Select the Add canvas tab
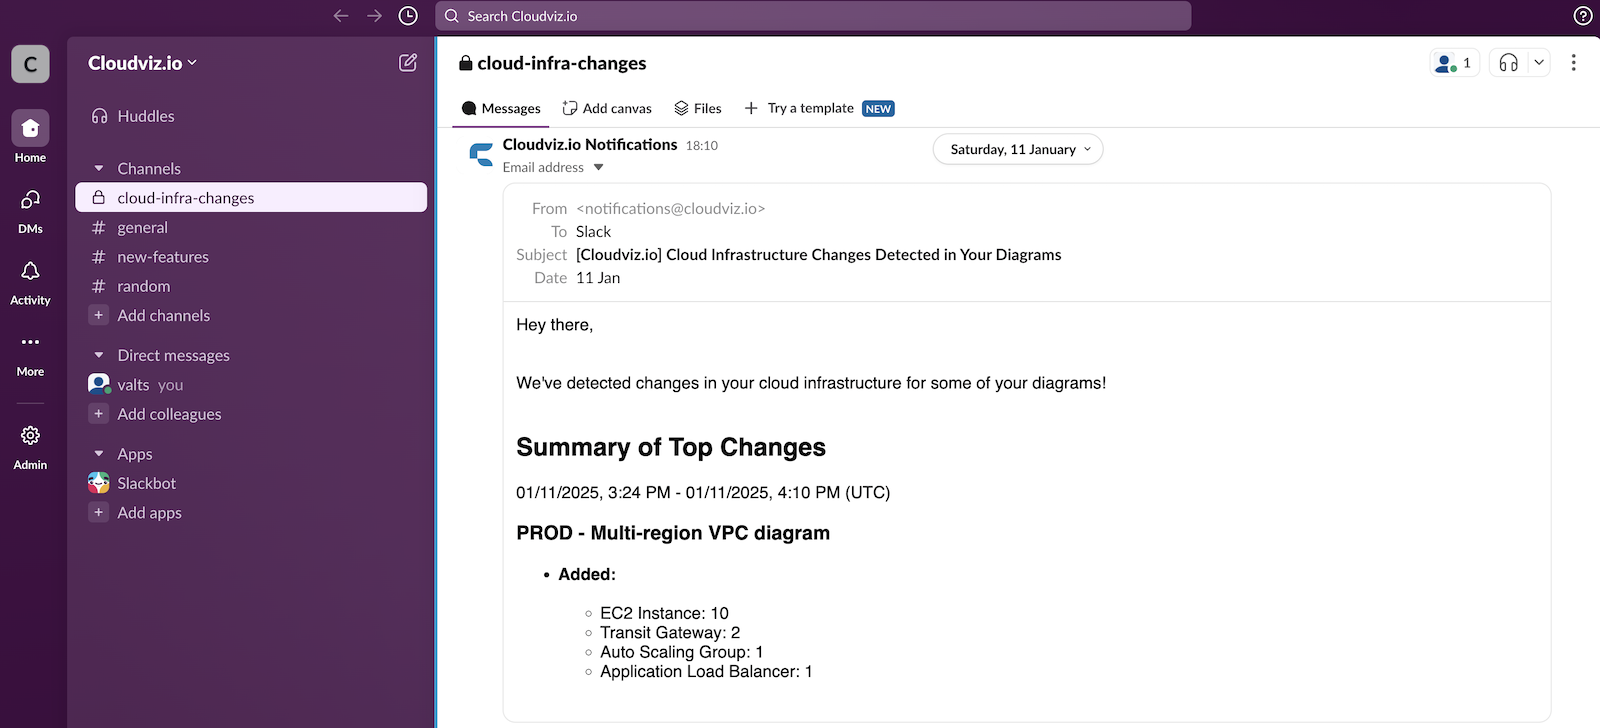Image resolution: width=1600 pixels, height=728 pixels. (x=607, y=108)
